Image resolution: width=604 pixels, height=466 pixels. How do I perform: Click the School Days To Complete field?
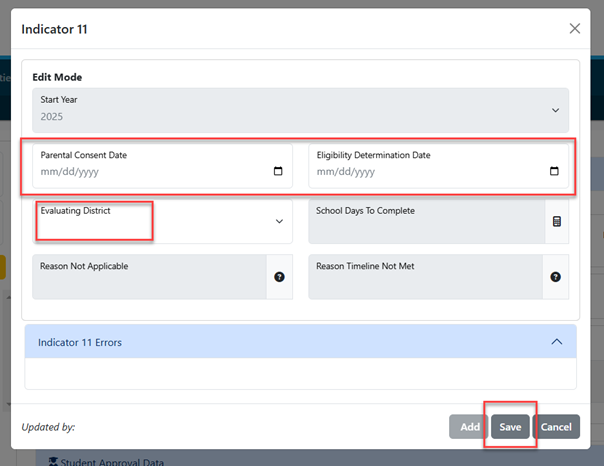(427, 221)
